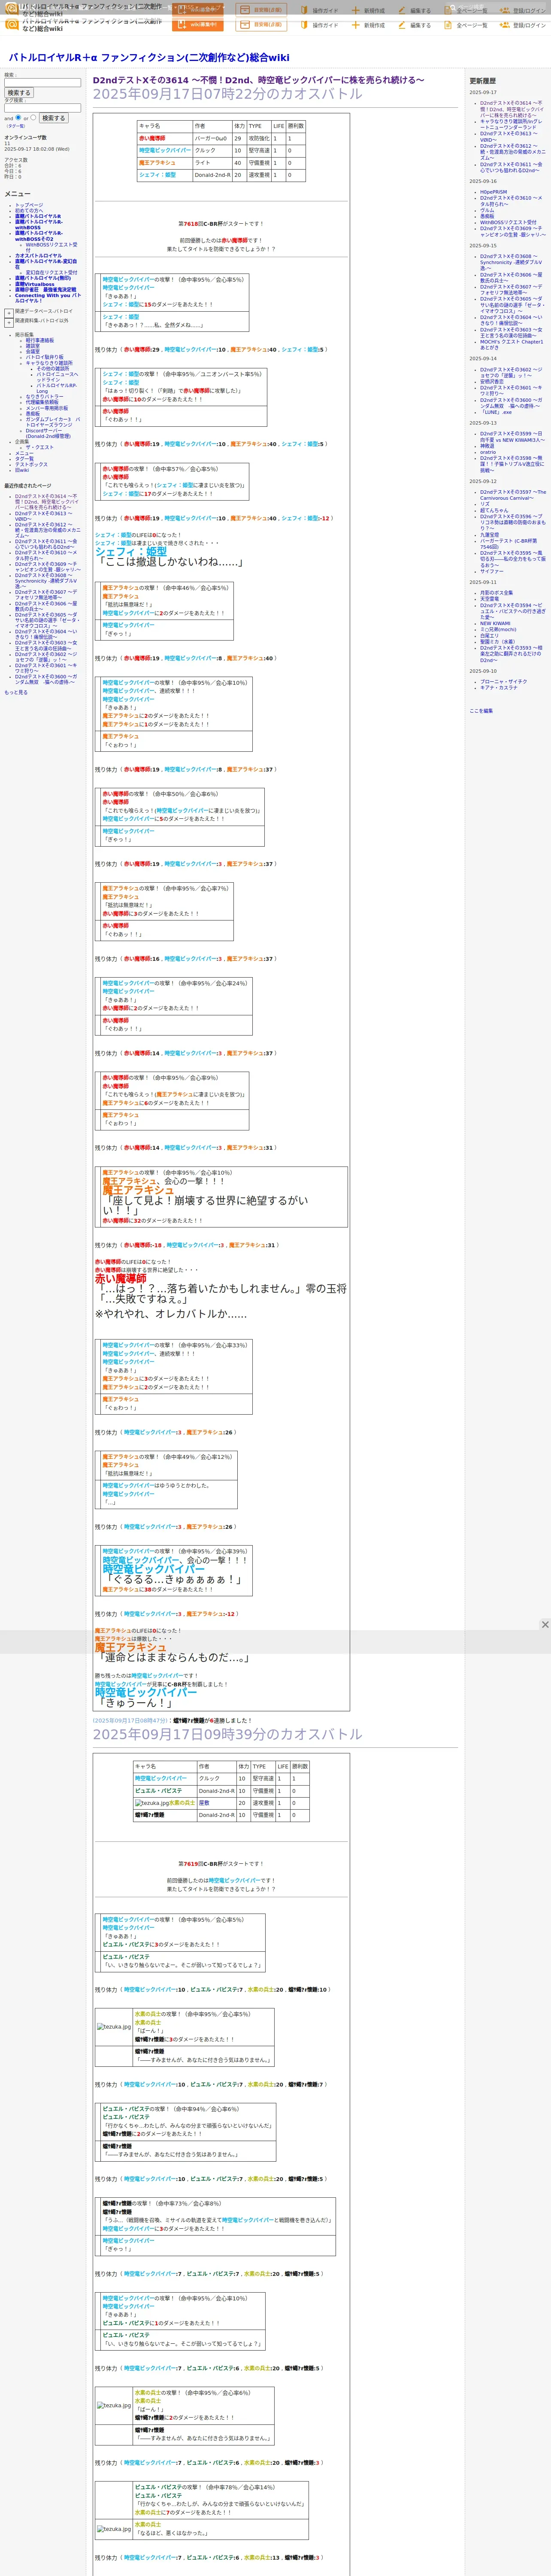The height and width of the screenshot is (2576, 551).
Task: Open 天空雷竜 in 更新履歴
Action: 489,599
